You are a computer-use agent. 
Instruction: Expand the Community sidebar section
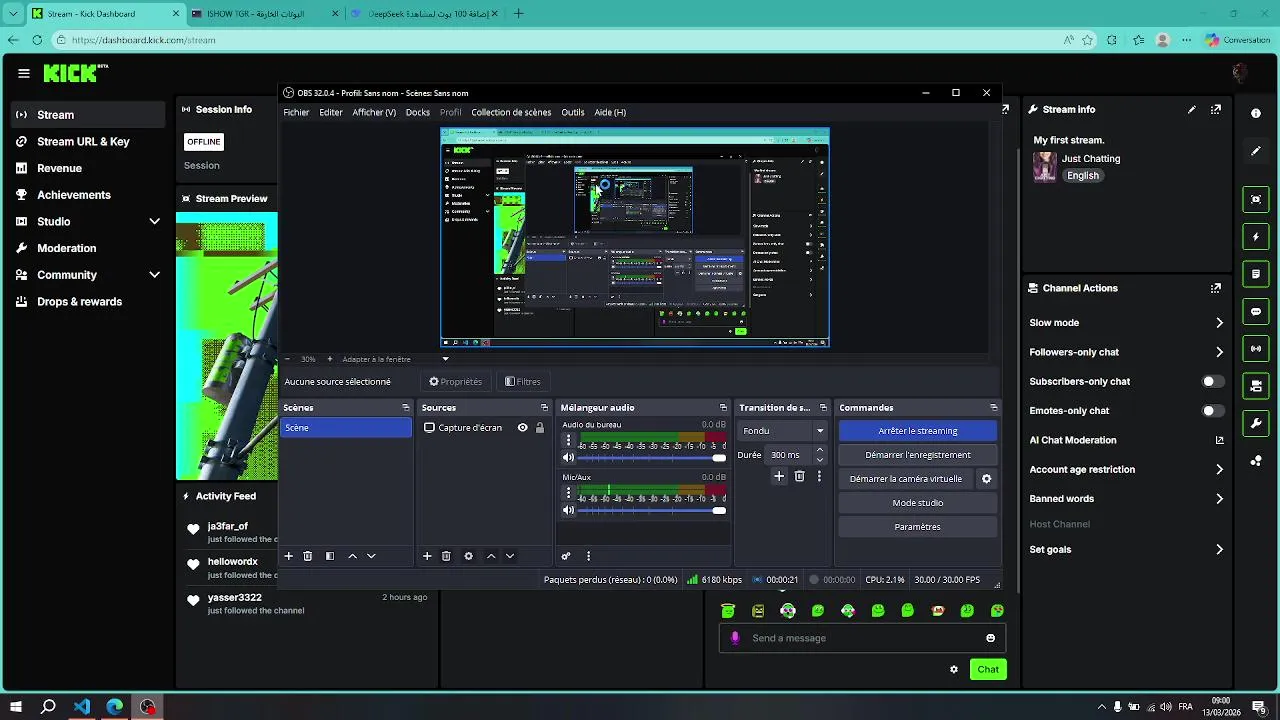tap(155, 275)
